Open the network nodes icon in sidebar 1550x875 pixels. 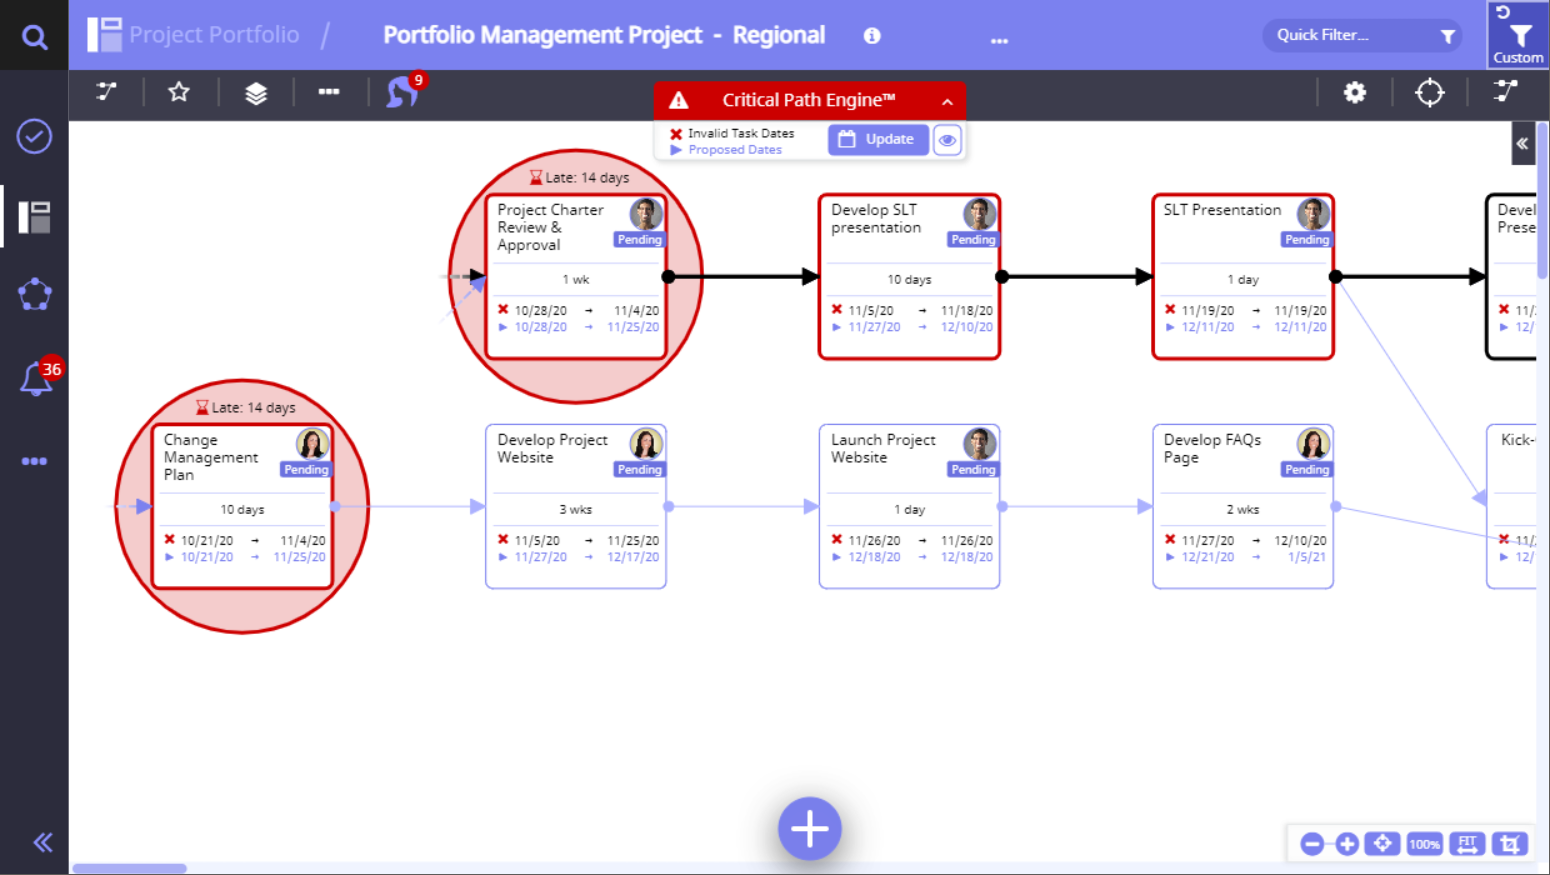[x=34, y=294]
